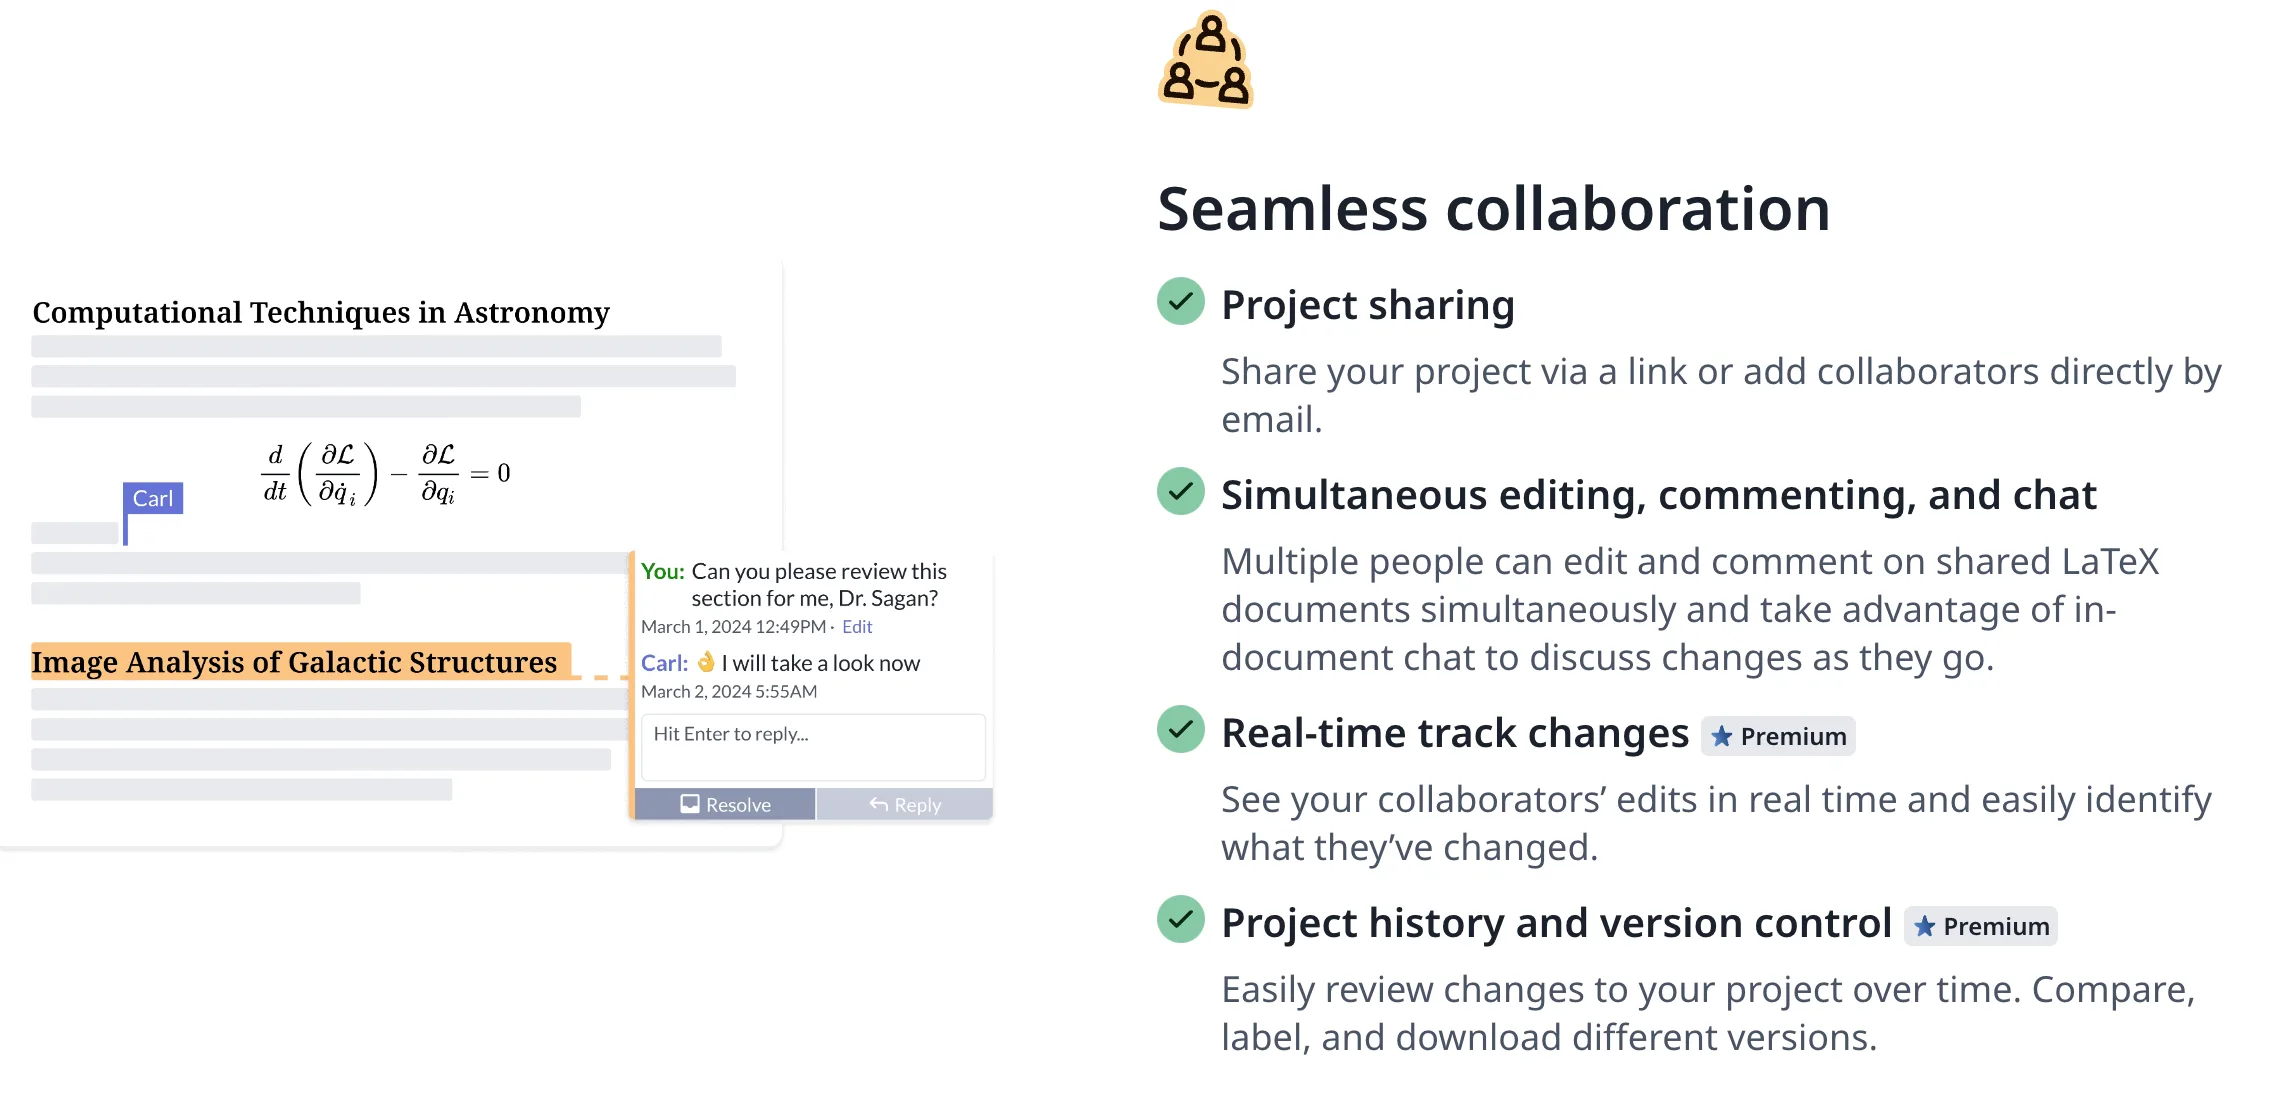Image resolution: width=2278 pixels, height=1102 pixels.
Task: Click the Computational Techniques in Astronomy title
Action: (x=320, y=312)
